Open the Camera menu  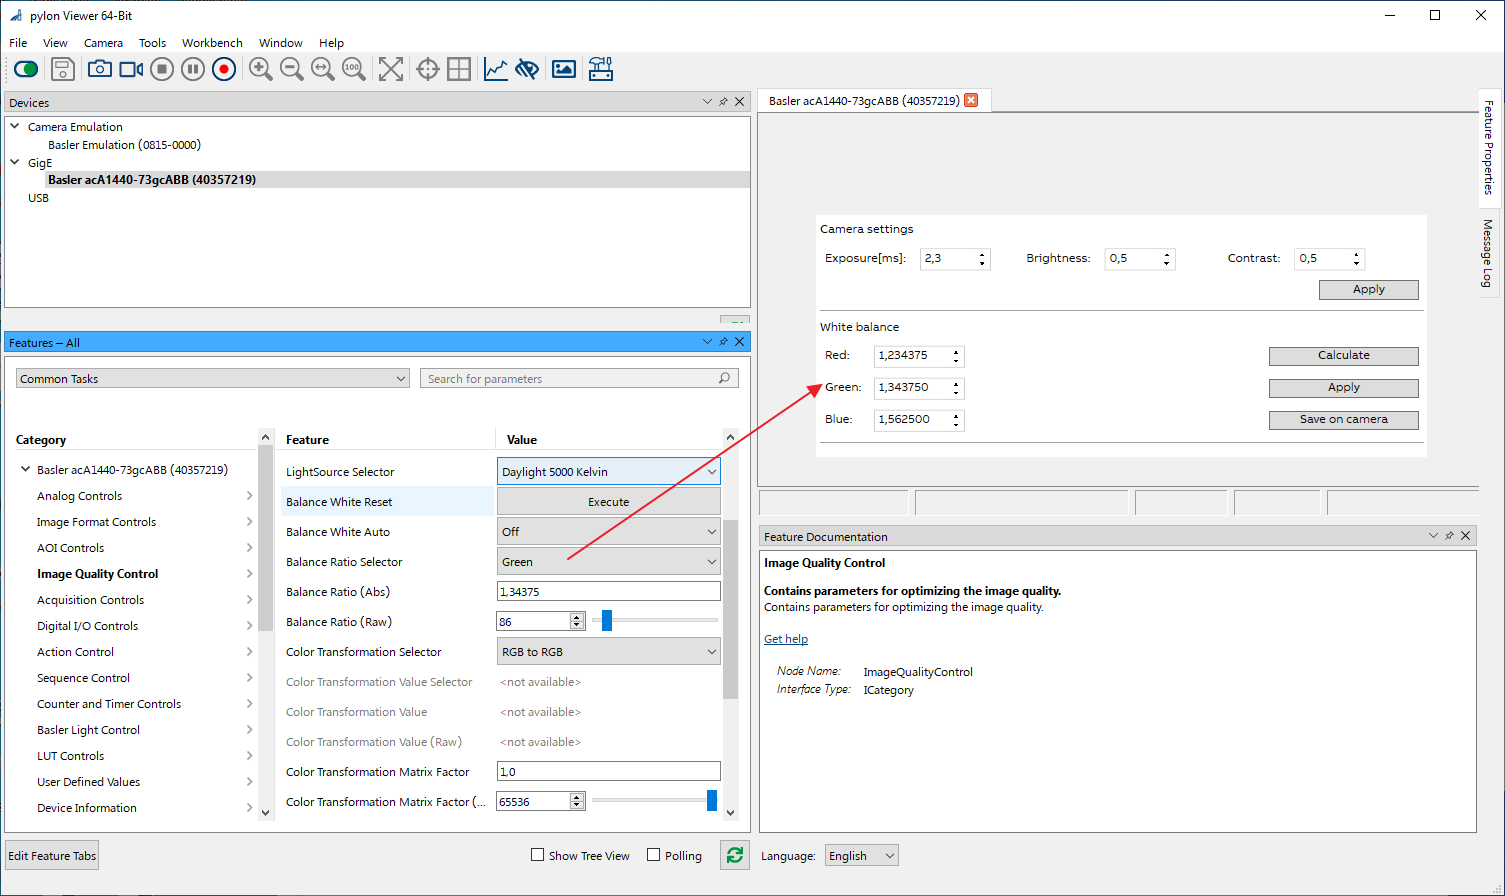[103, 43]
